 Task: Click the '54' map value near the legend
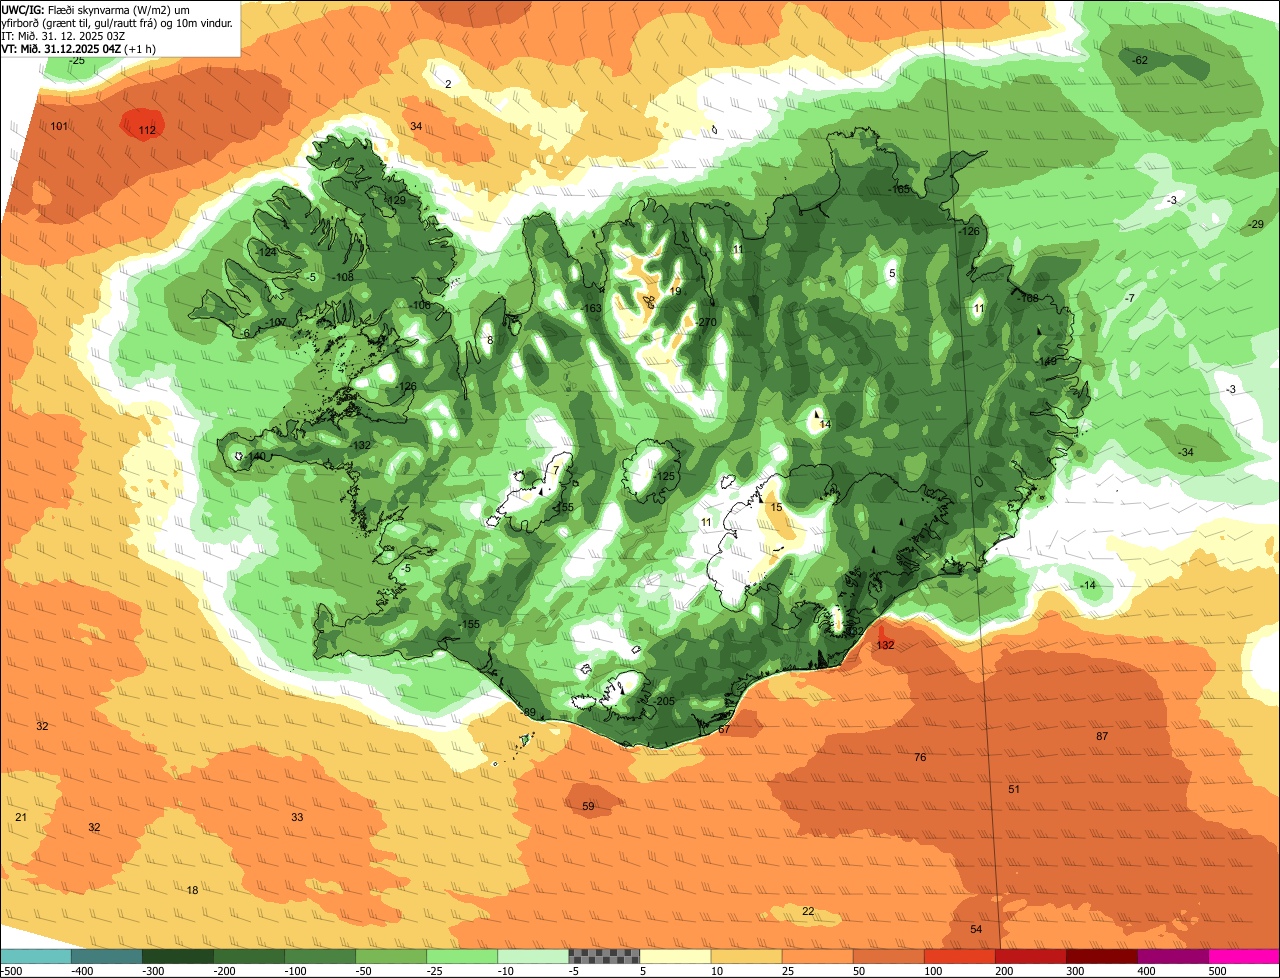pyautogui.click(x=976, y=930)
